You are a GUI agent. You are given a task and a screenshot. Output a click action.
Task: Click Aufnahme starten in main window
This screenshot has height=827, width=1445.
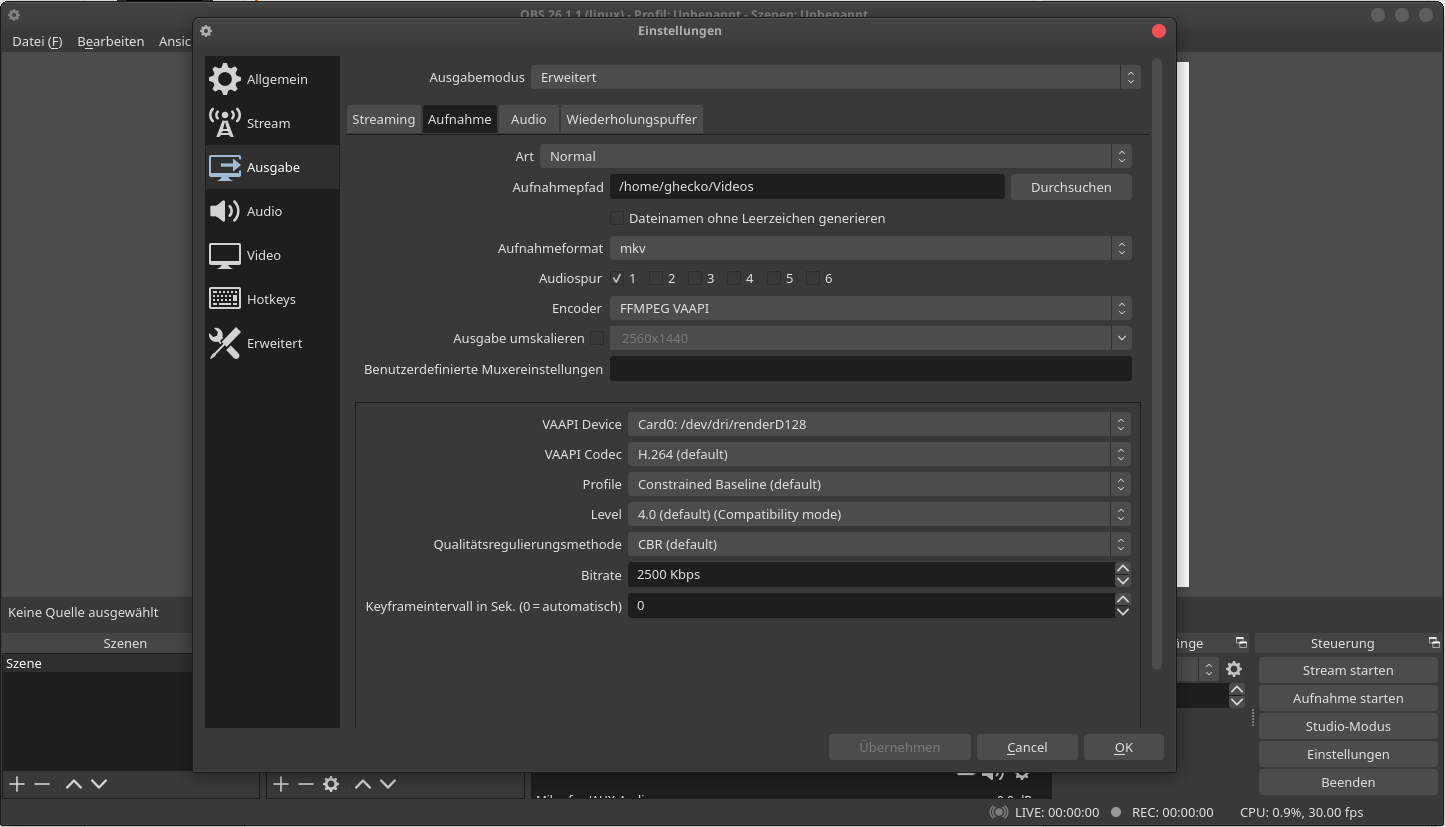(1348, 698)
